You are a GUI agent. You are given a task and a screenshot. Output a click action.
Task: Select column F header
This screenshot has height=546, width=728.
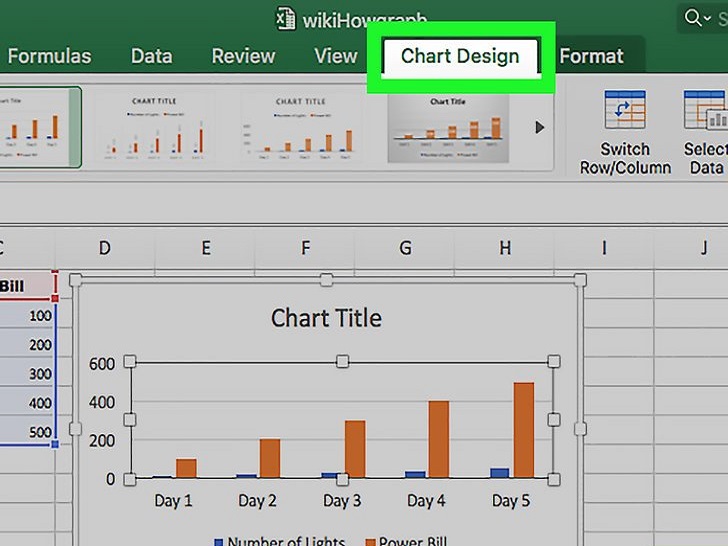click(x=305, y=248)
